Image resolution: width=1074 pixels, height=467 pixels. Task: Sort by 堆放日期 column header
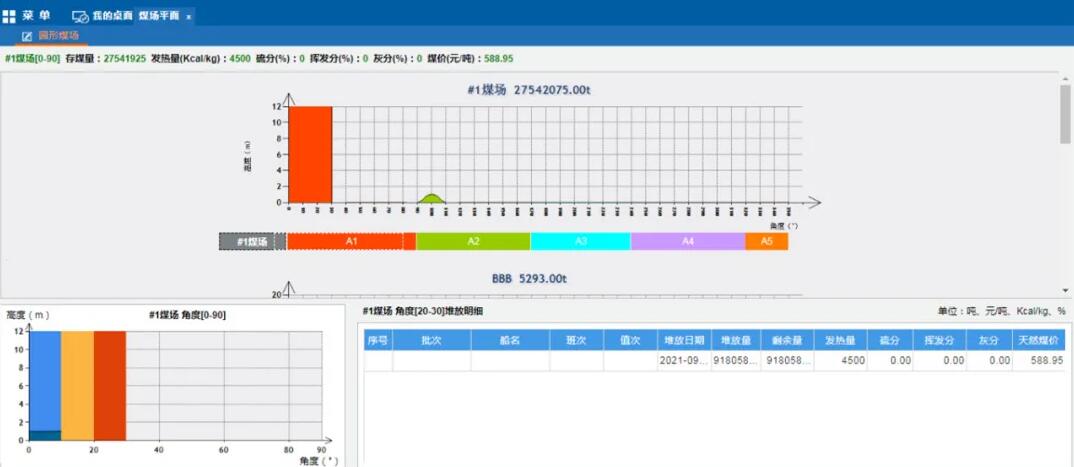coord(685,340)
